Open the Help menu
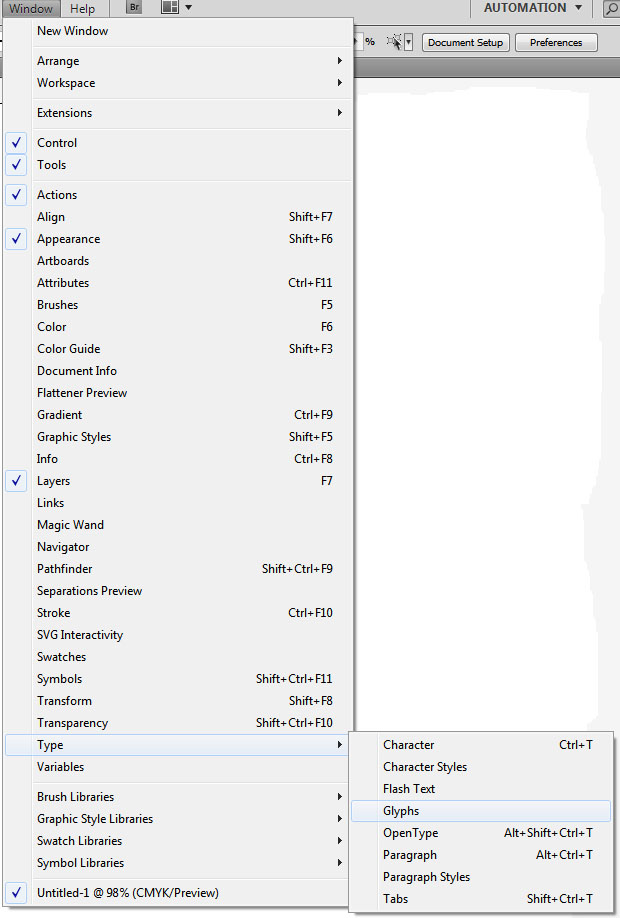Screen dimensions: 620x918 click(x=83, y=9)
